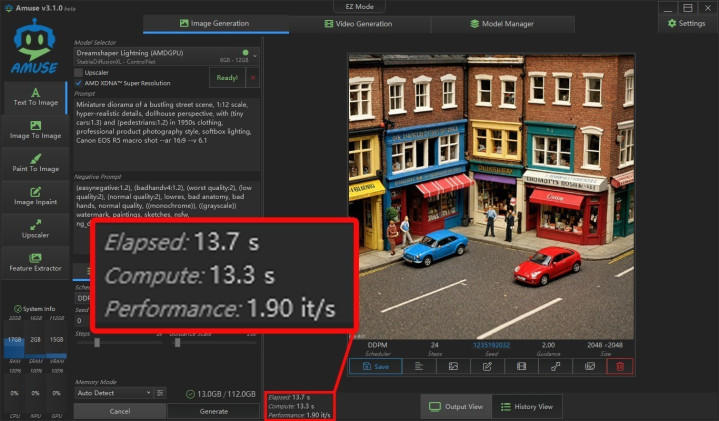Click the red X unload model button
The height and width of the screenshot is (421, 719).
252,77
